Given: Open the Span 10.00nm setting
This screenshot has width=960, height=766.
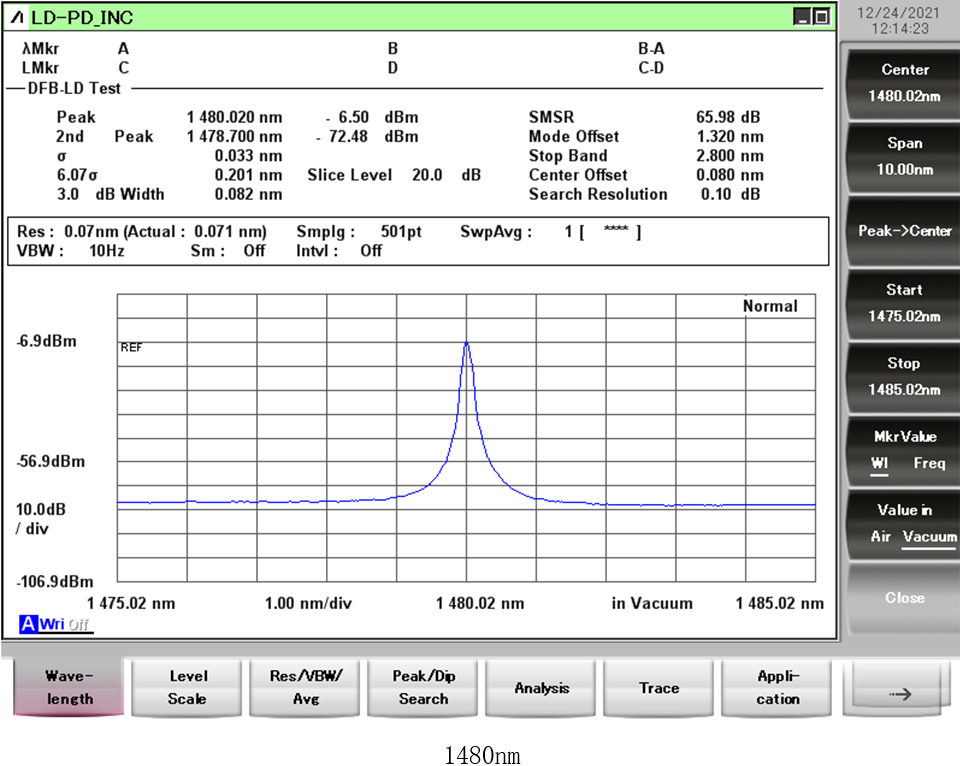Looking at the screenshot, I should pyautogui.click(x=904, y=156).
